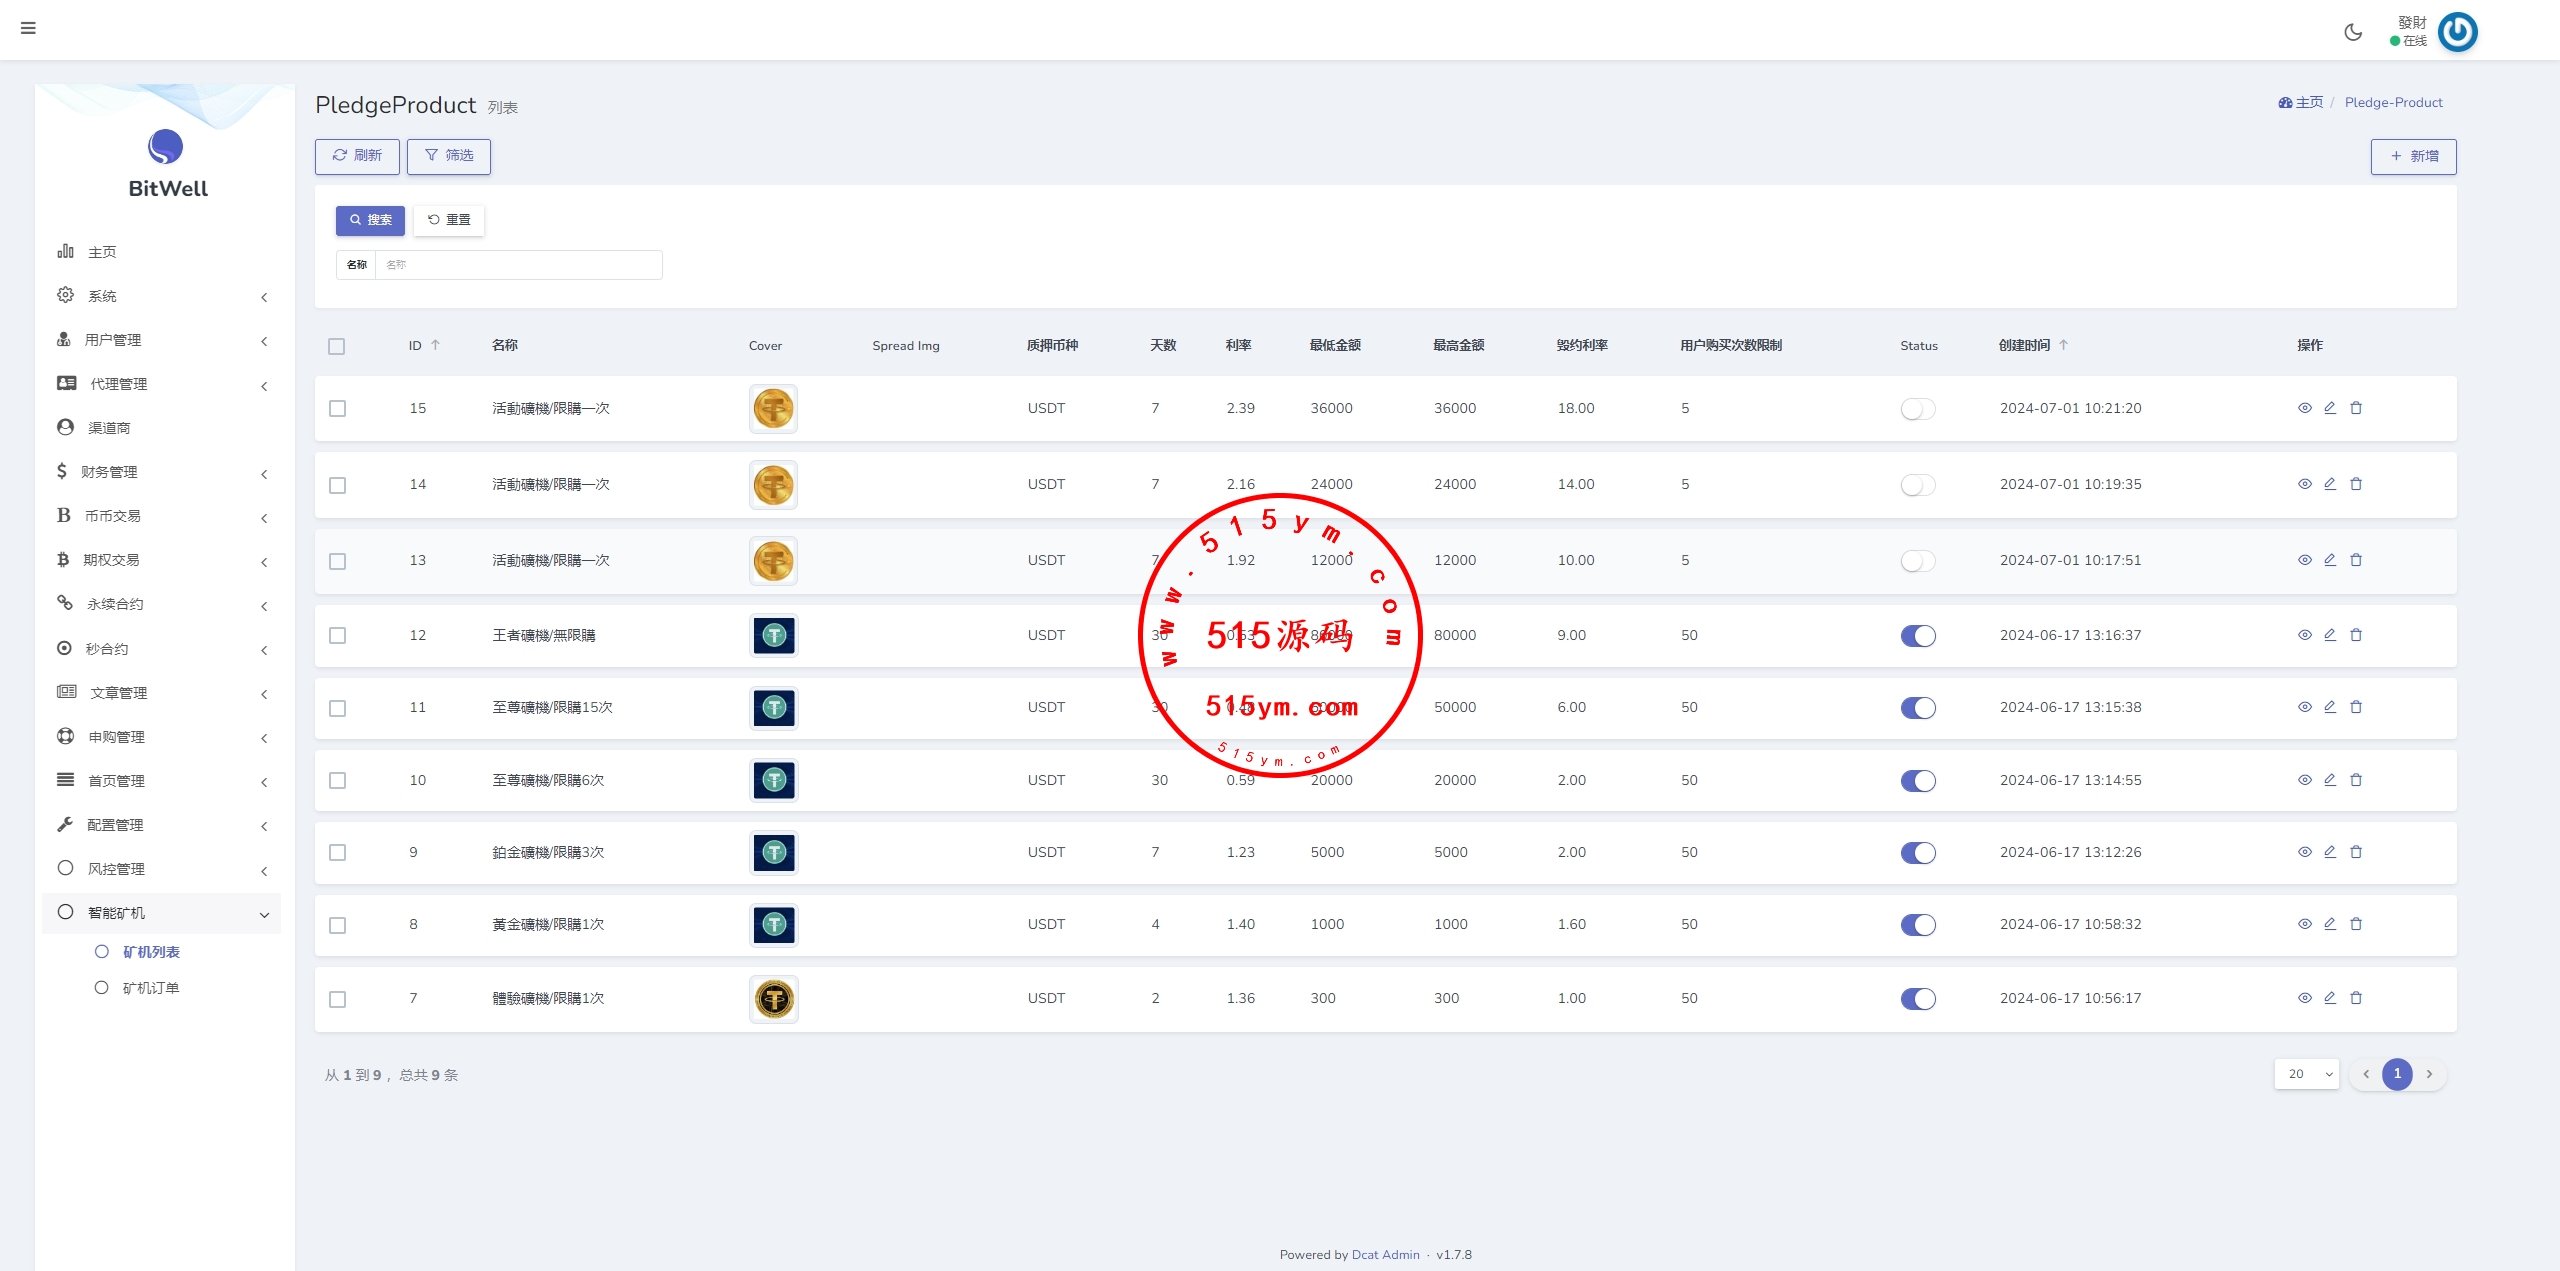Open the page size 20 dropdown
Screen dimensions: 2560x1271
(x=2305, y=1074)
